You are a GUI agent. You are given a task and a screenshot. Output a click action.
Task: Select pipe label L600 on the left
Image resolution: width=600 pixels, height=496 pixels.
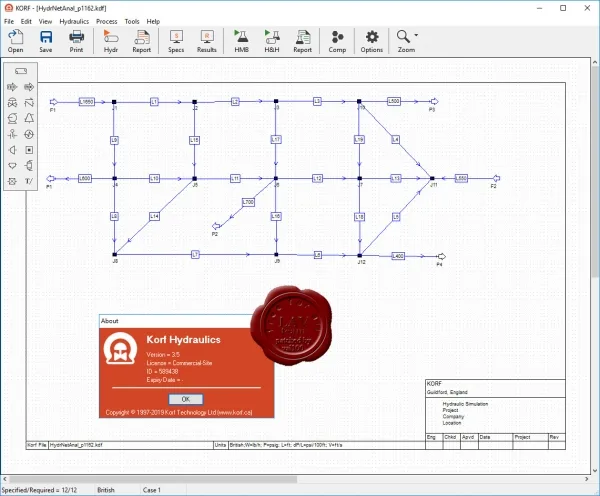85,178
